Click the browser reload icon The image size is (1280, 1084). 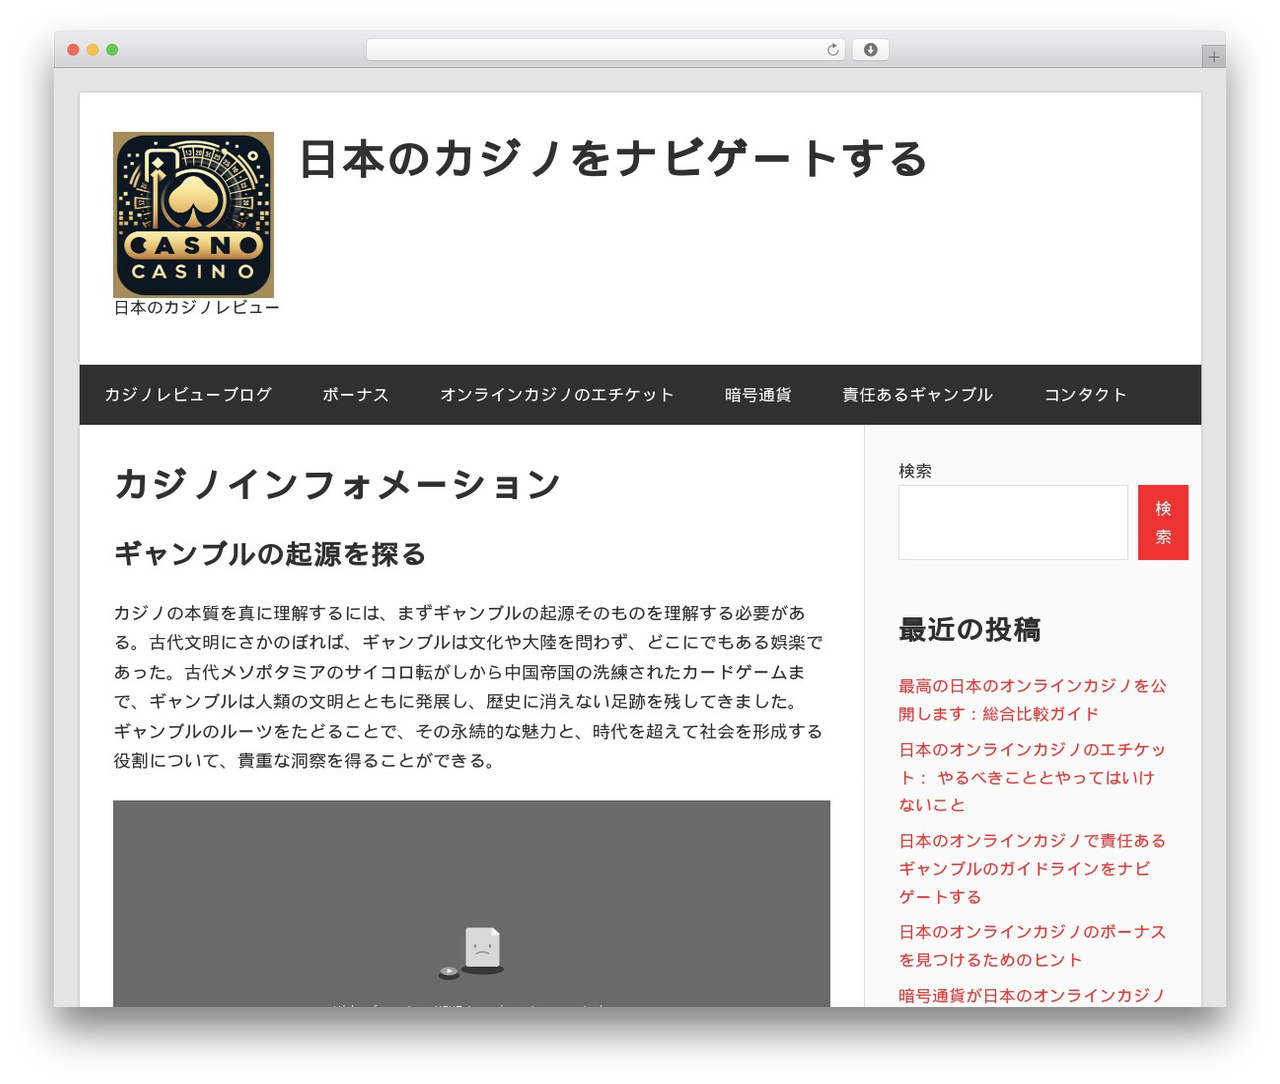[x=832, y=50]
